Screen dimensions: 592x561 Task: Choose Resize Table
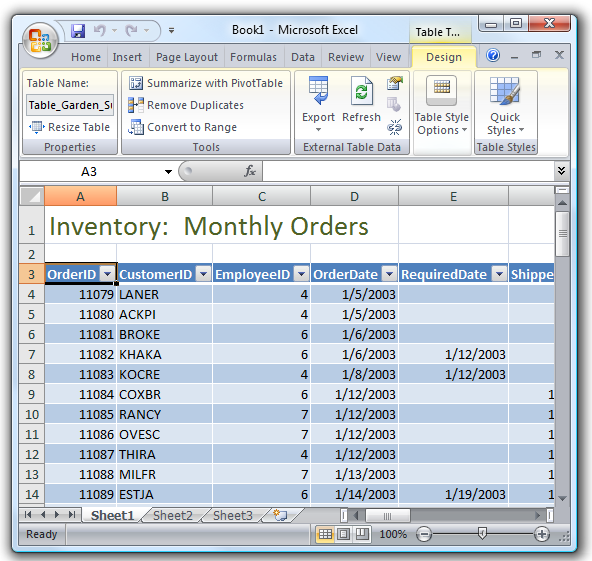(70, 127)
